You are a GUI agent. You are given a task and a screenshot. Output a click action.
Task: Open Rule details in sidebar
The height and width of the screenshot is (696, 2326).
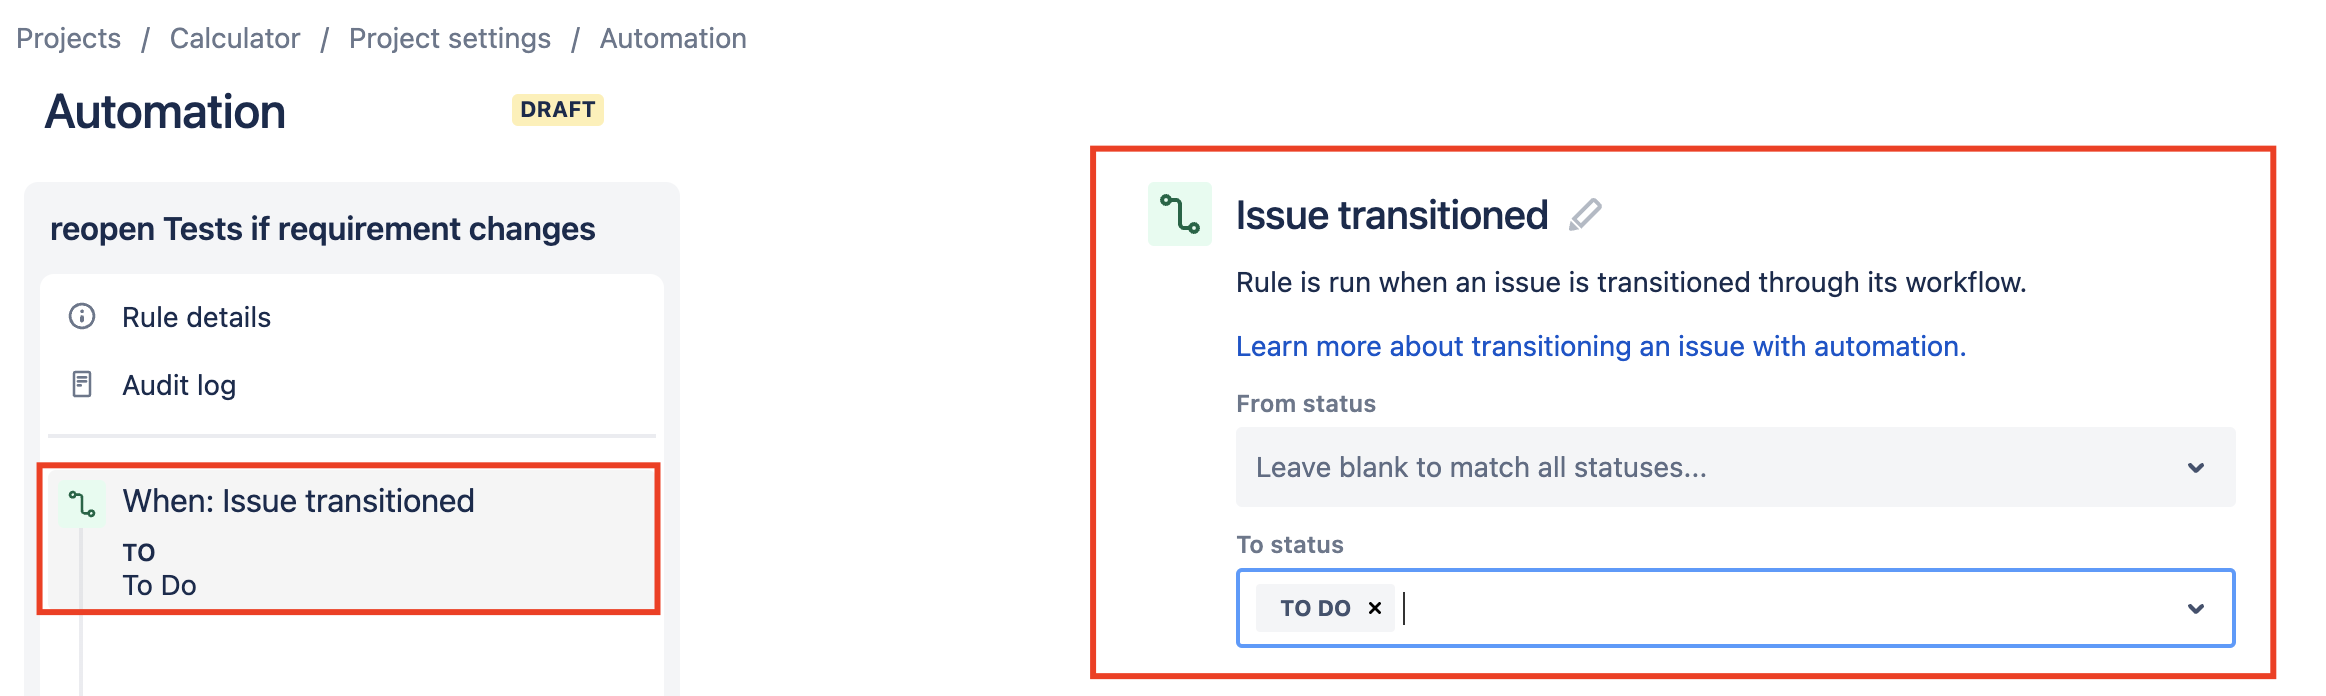click(x=196, y=317)
